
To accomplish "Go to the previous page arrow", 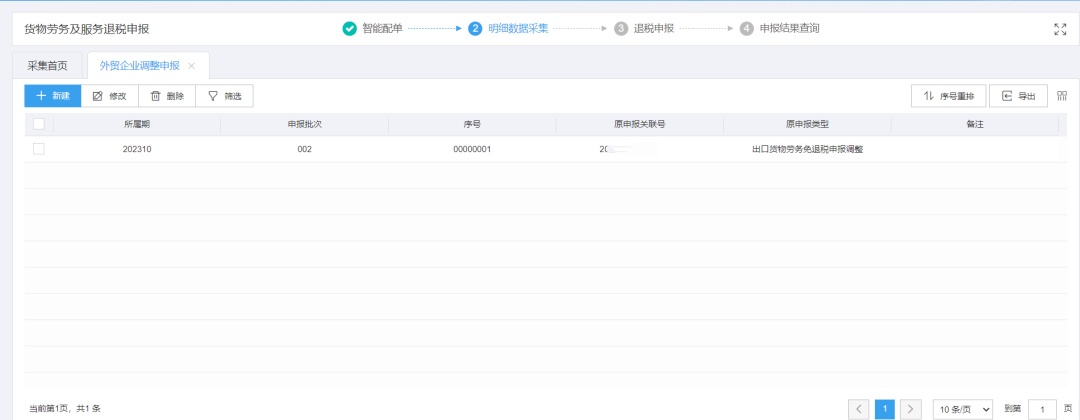I will tap(859, 409).
